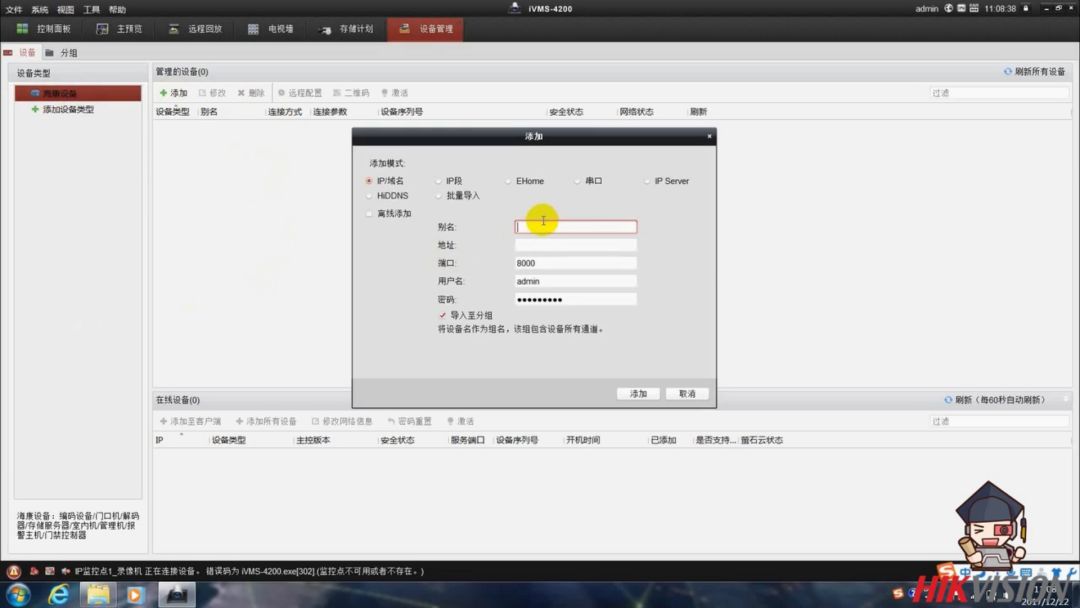Click the globe icon next to admin
Image resolution: width=1080 pixels, height=608 pixels.
click(x=948, y=8)
